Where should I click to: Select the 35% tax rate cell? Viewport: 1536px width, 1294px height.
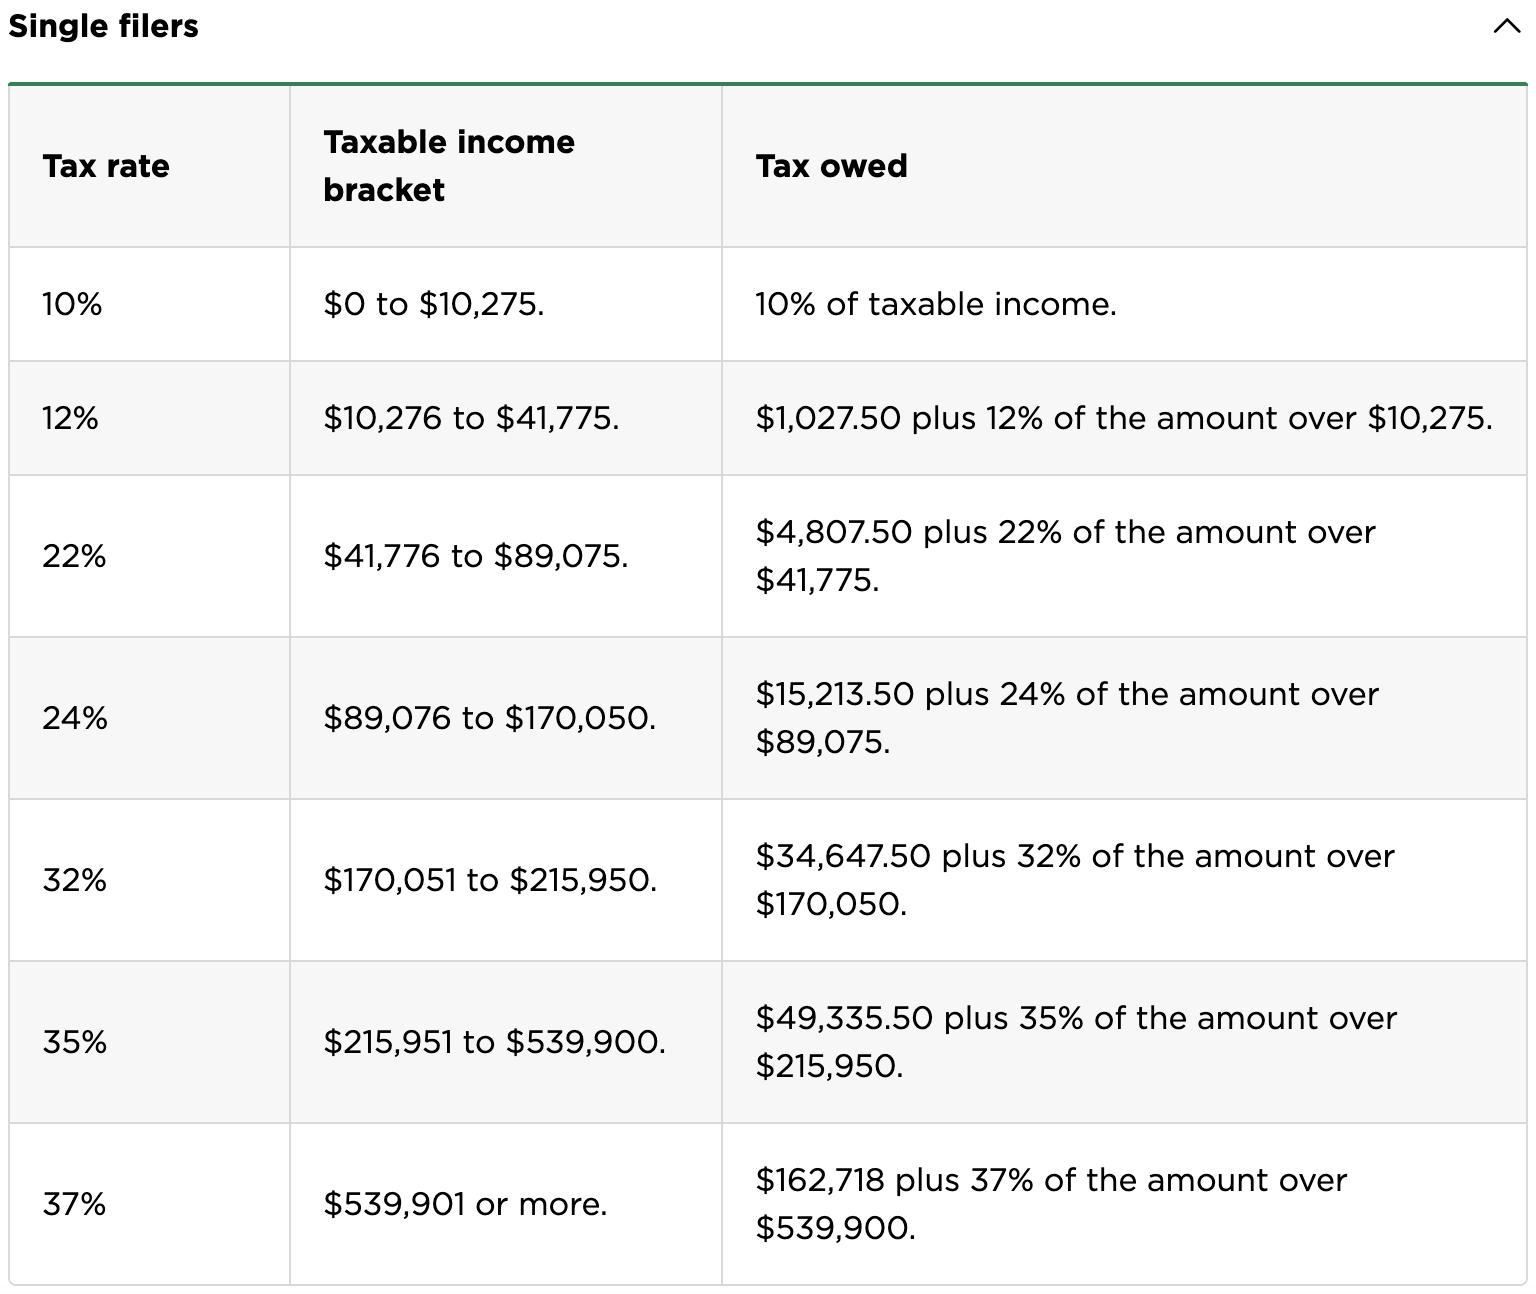pos(74,1042)
